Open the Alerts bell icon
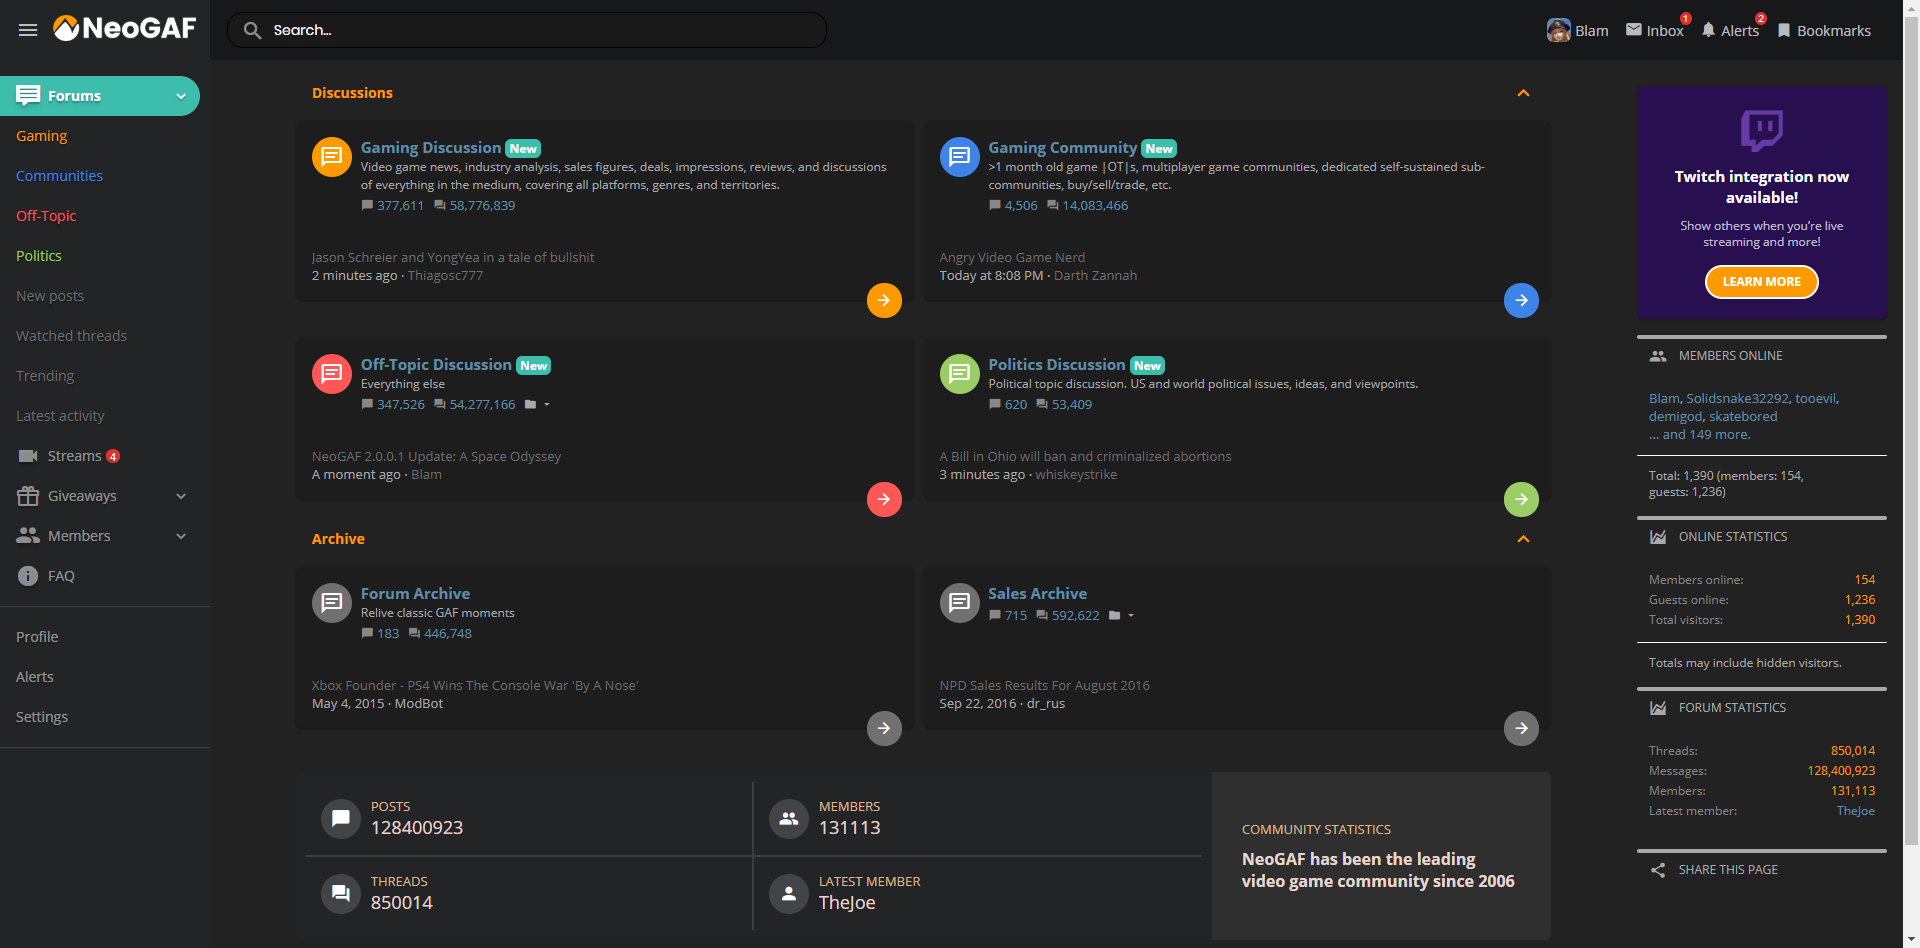Image resolution: width=1920 pixels, height=948 pixels. pos(1708,30)
